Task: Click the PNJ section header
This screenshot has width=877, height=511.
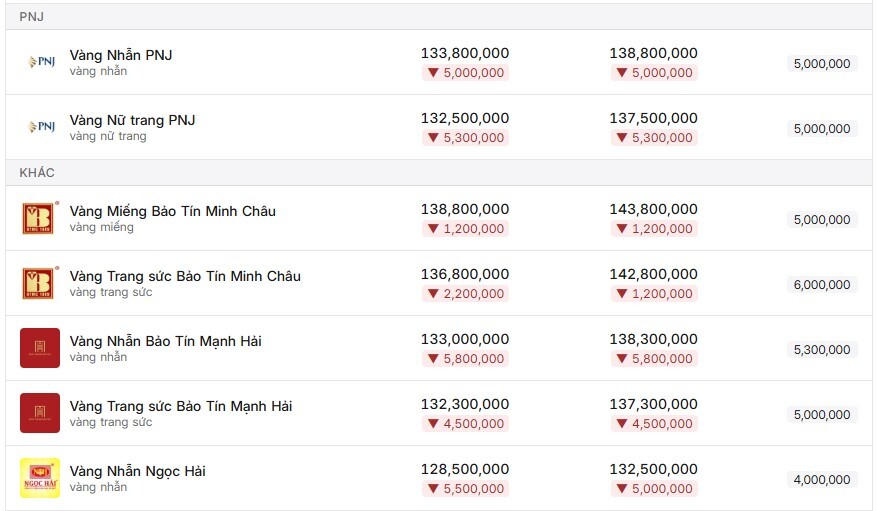Action: [438, 17]
